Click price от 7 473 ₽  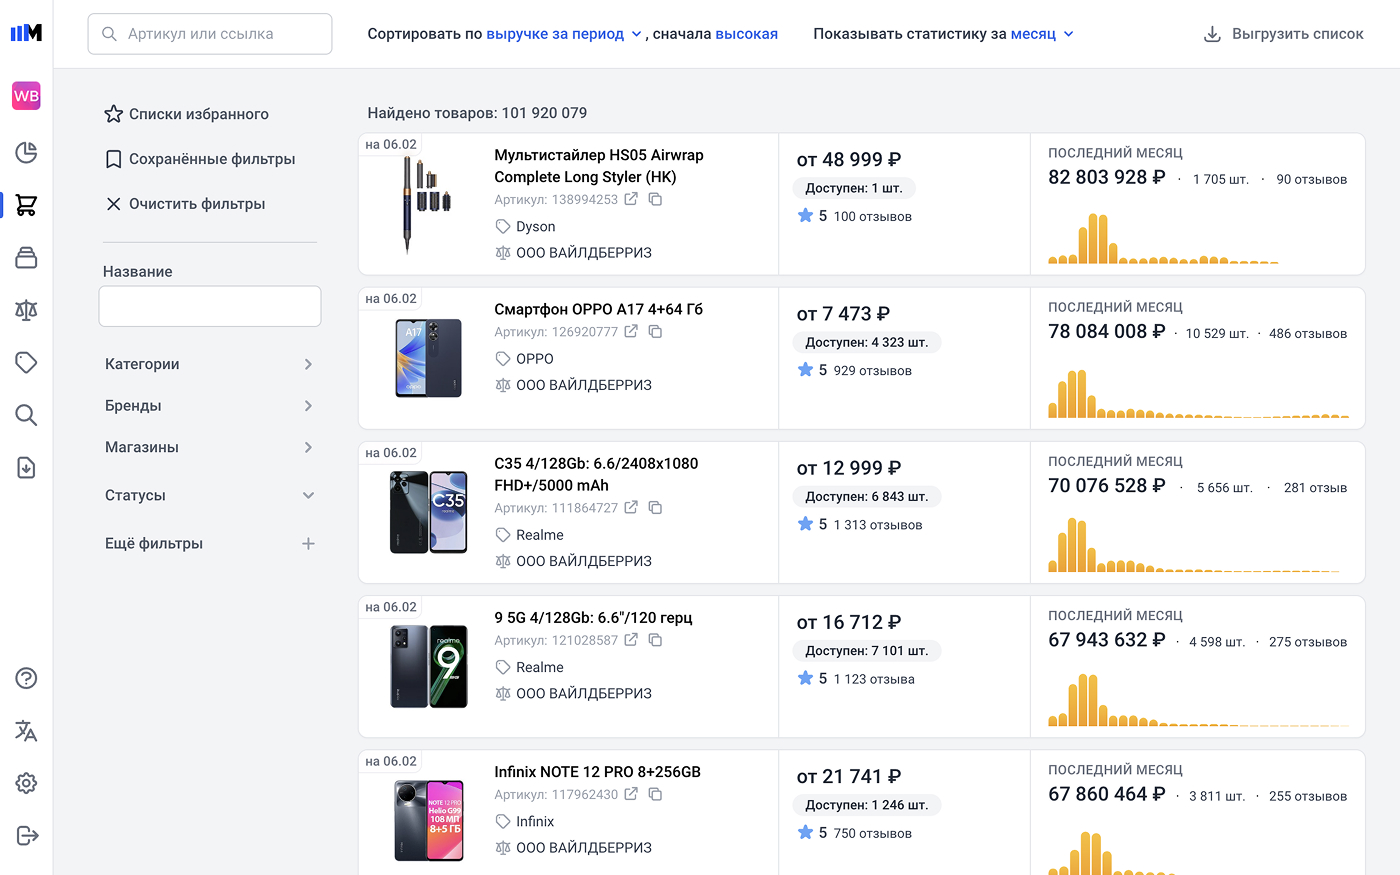click(843, 314)
